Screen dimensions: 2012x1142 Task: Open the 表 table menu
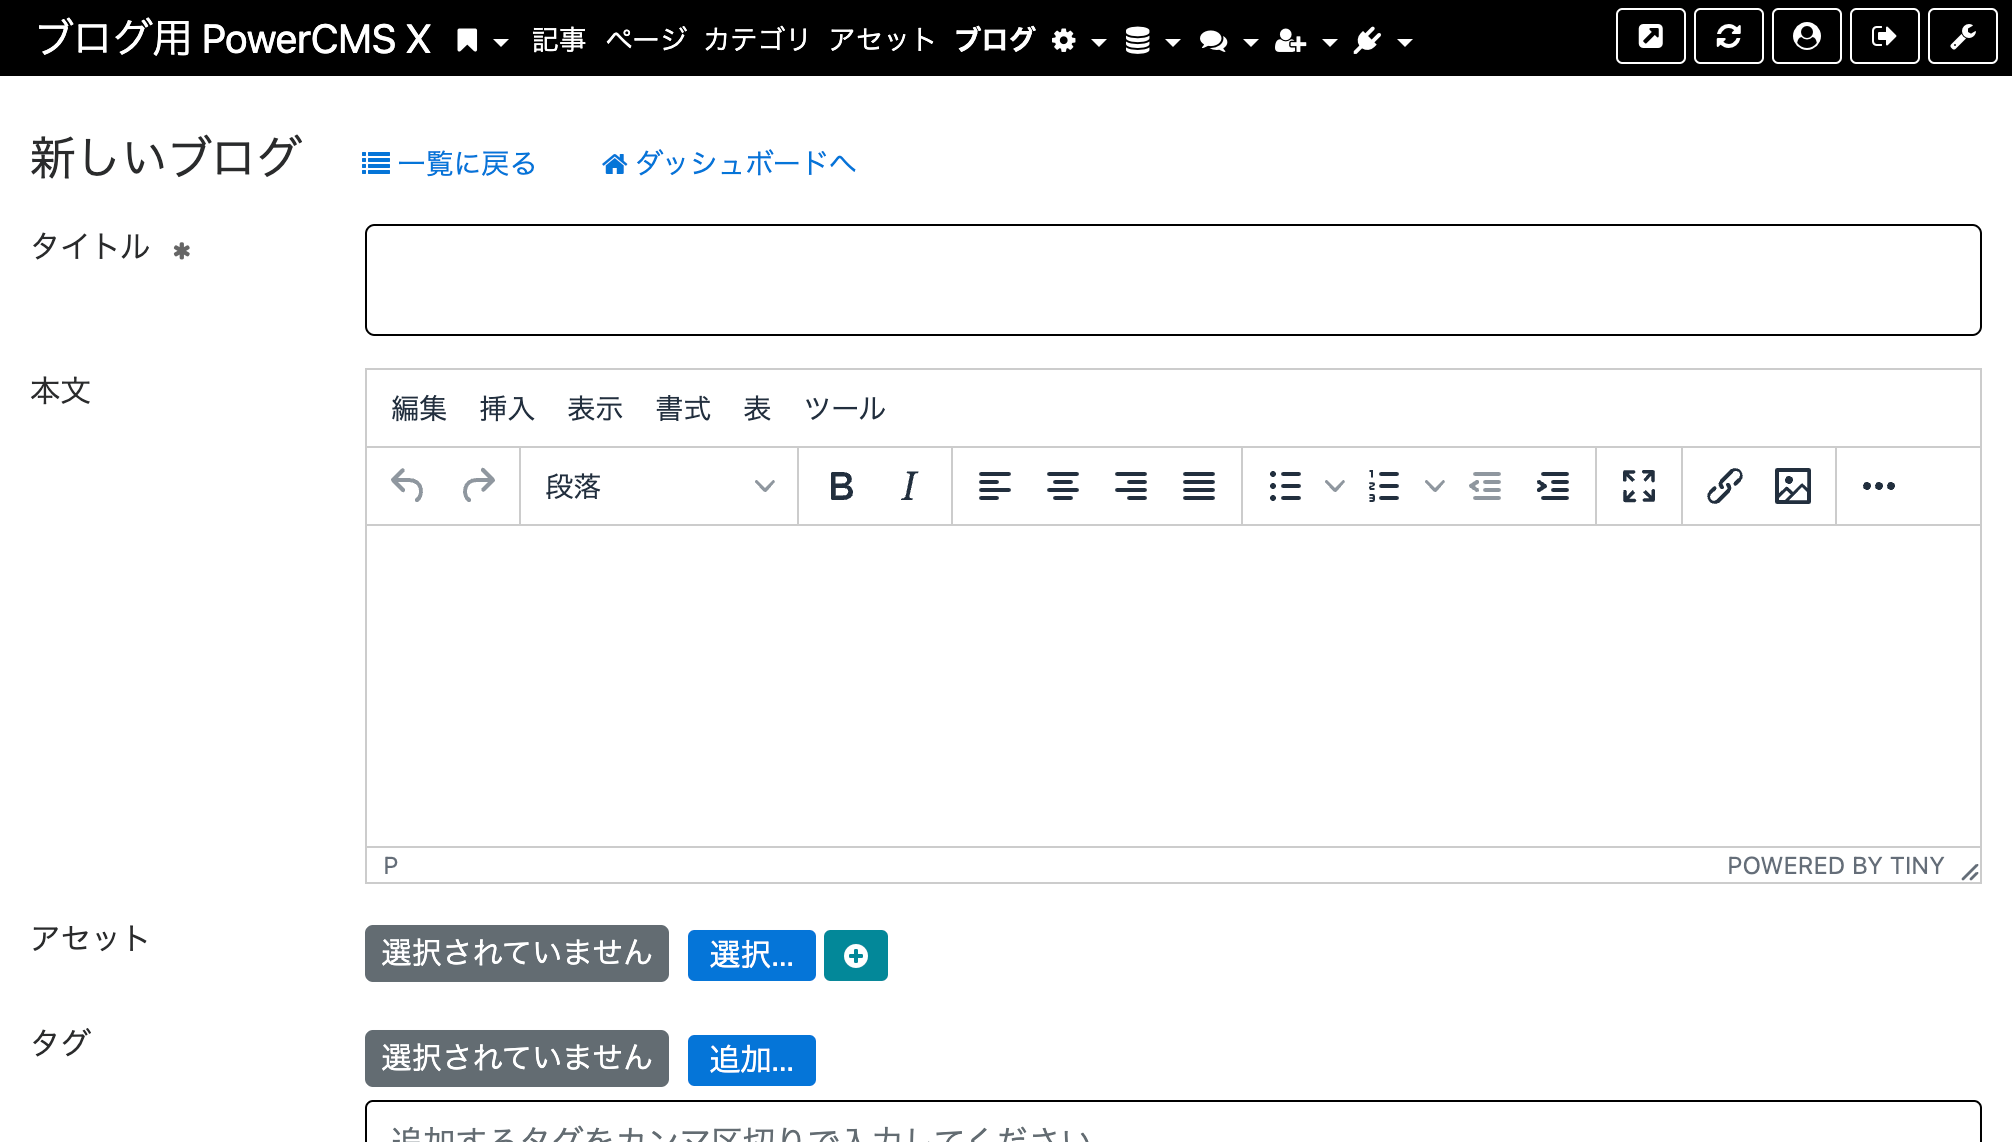click(x=757, y=409)
